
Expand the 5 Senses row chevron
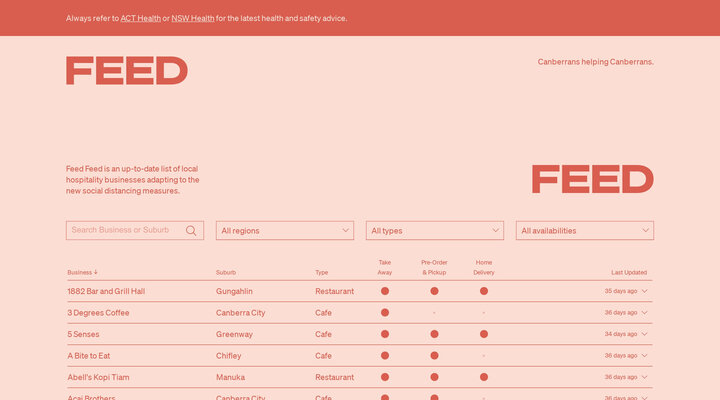click(645, 334)
